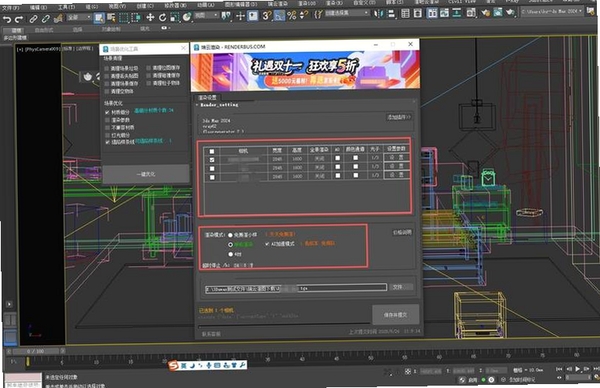Open the 编辑(E) menu
The image size is (600, 388).
(38, 7)
